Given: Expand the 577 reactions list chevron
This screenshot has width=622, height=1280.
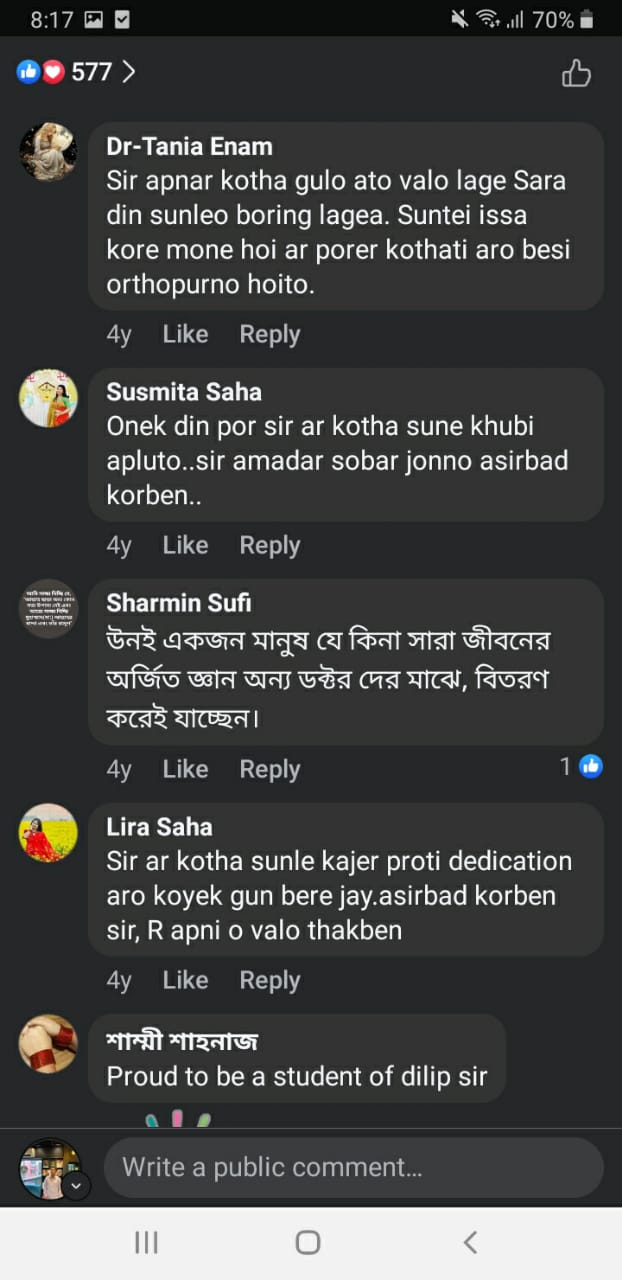Looking at the screenshot, I should [x=128, y=72].
